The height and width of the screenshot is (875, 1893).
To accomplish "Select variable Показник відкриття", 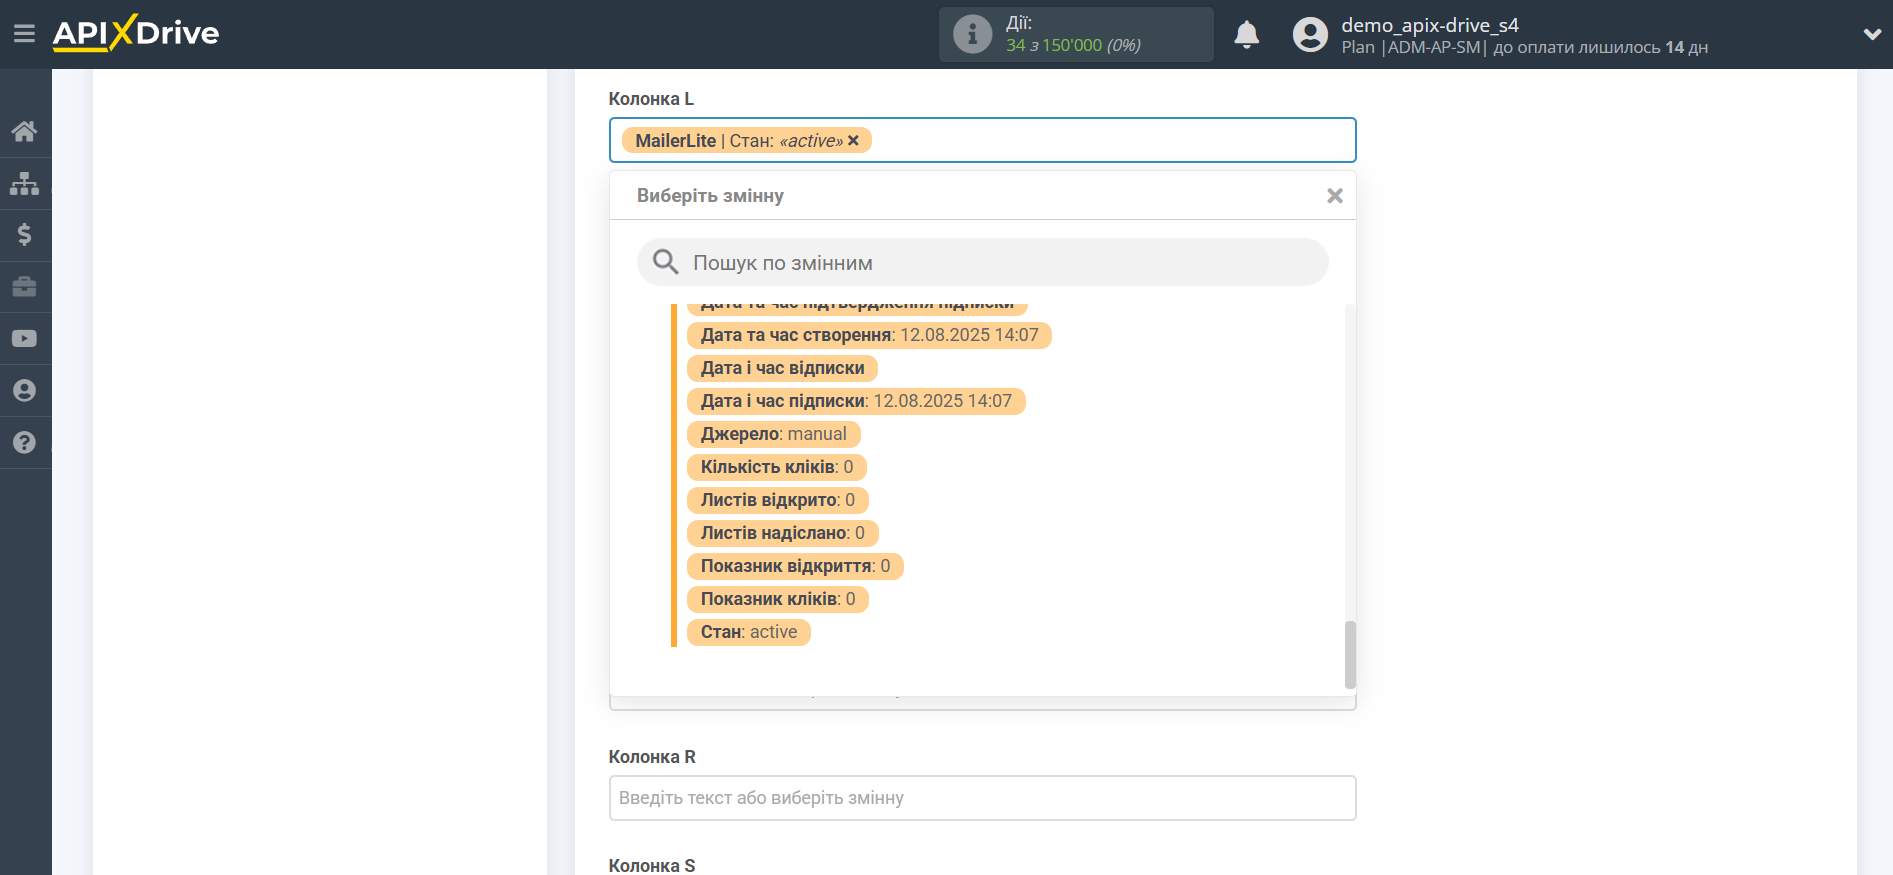I will click(795, 566).
